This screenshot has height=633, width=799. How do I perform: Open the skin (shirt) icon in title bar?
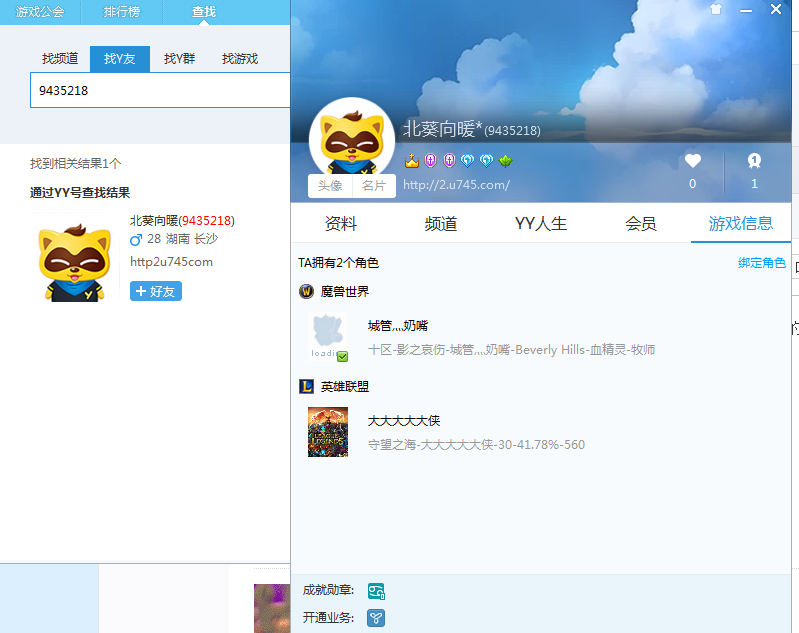716,9
